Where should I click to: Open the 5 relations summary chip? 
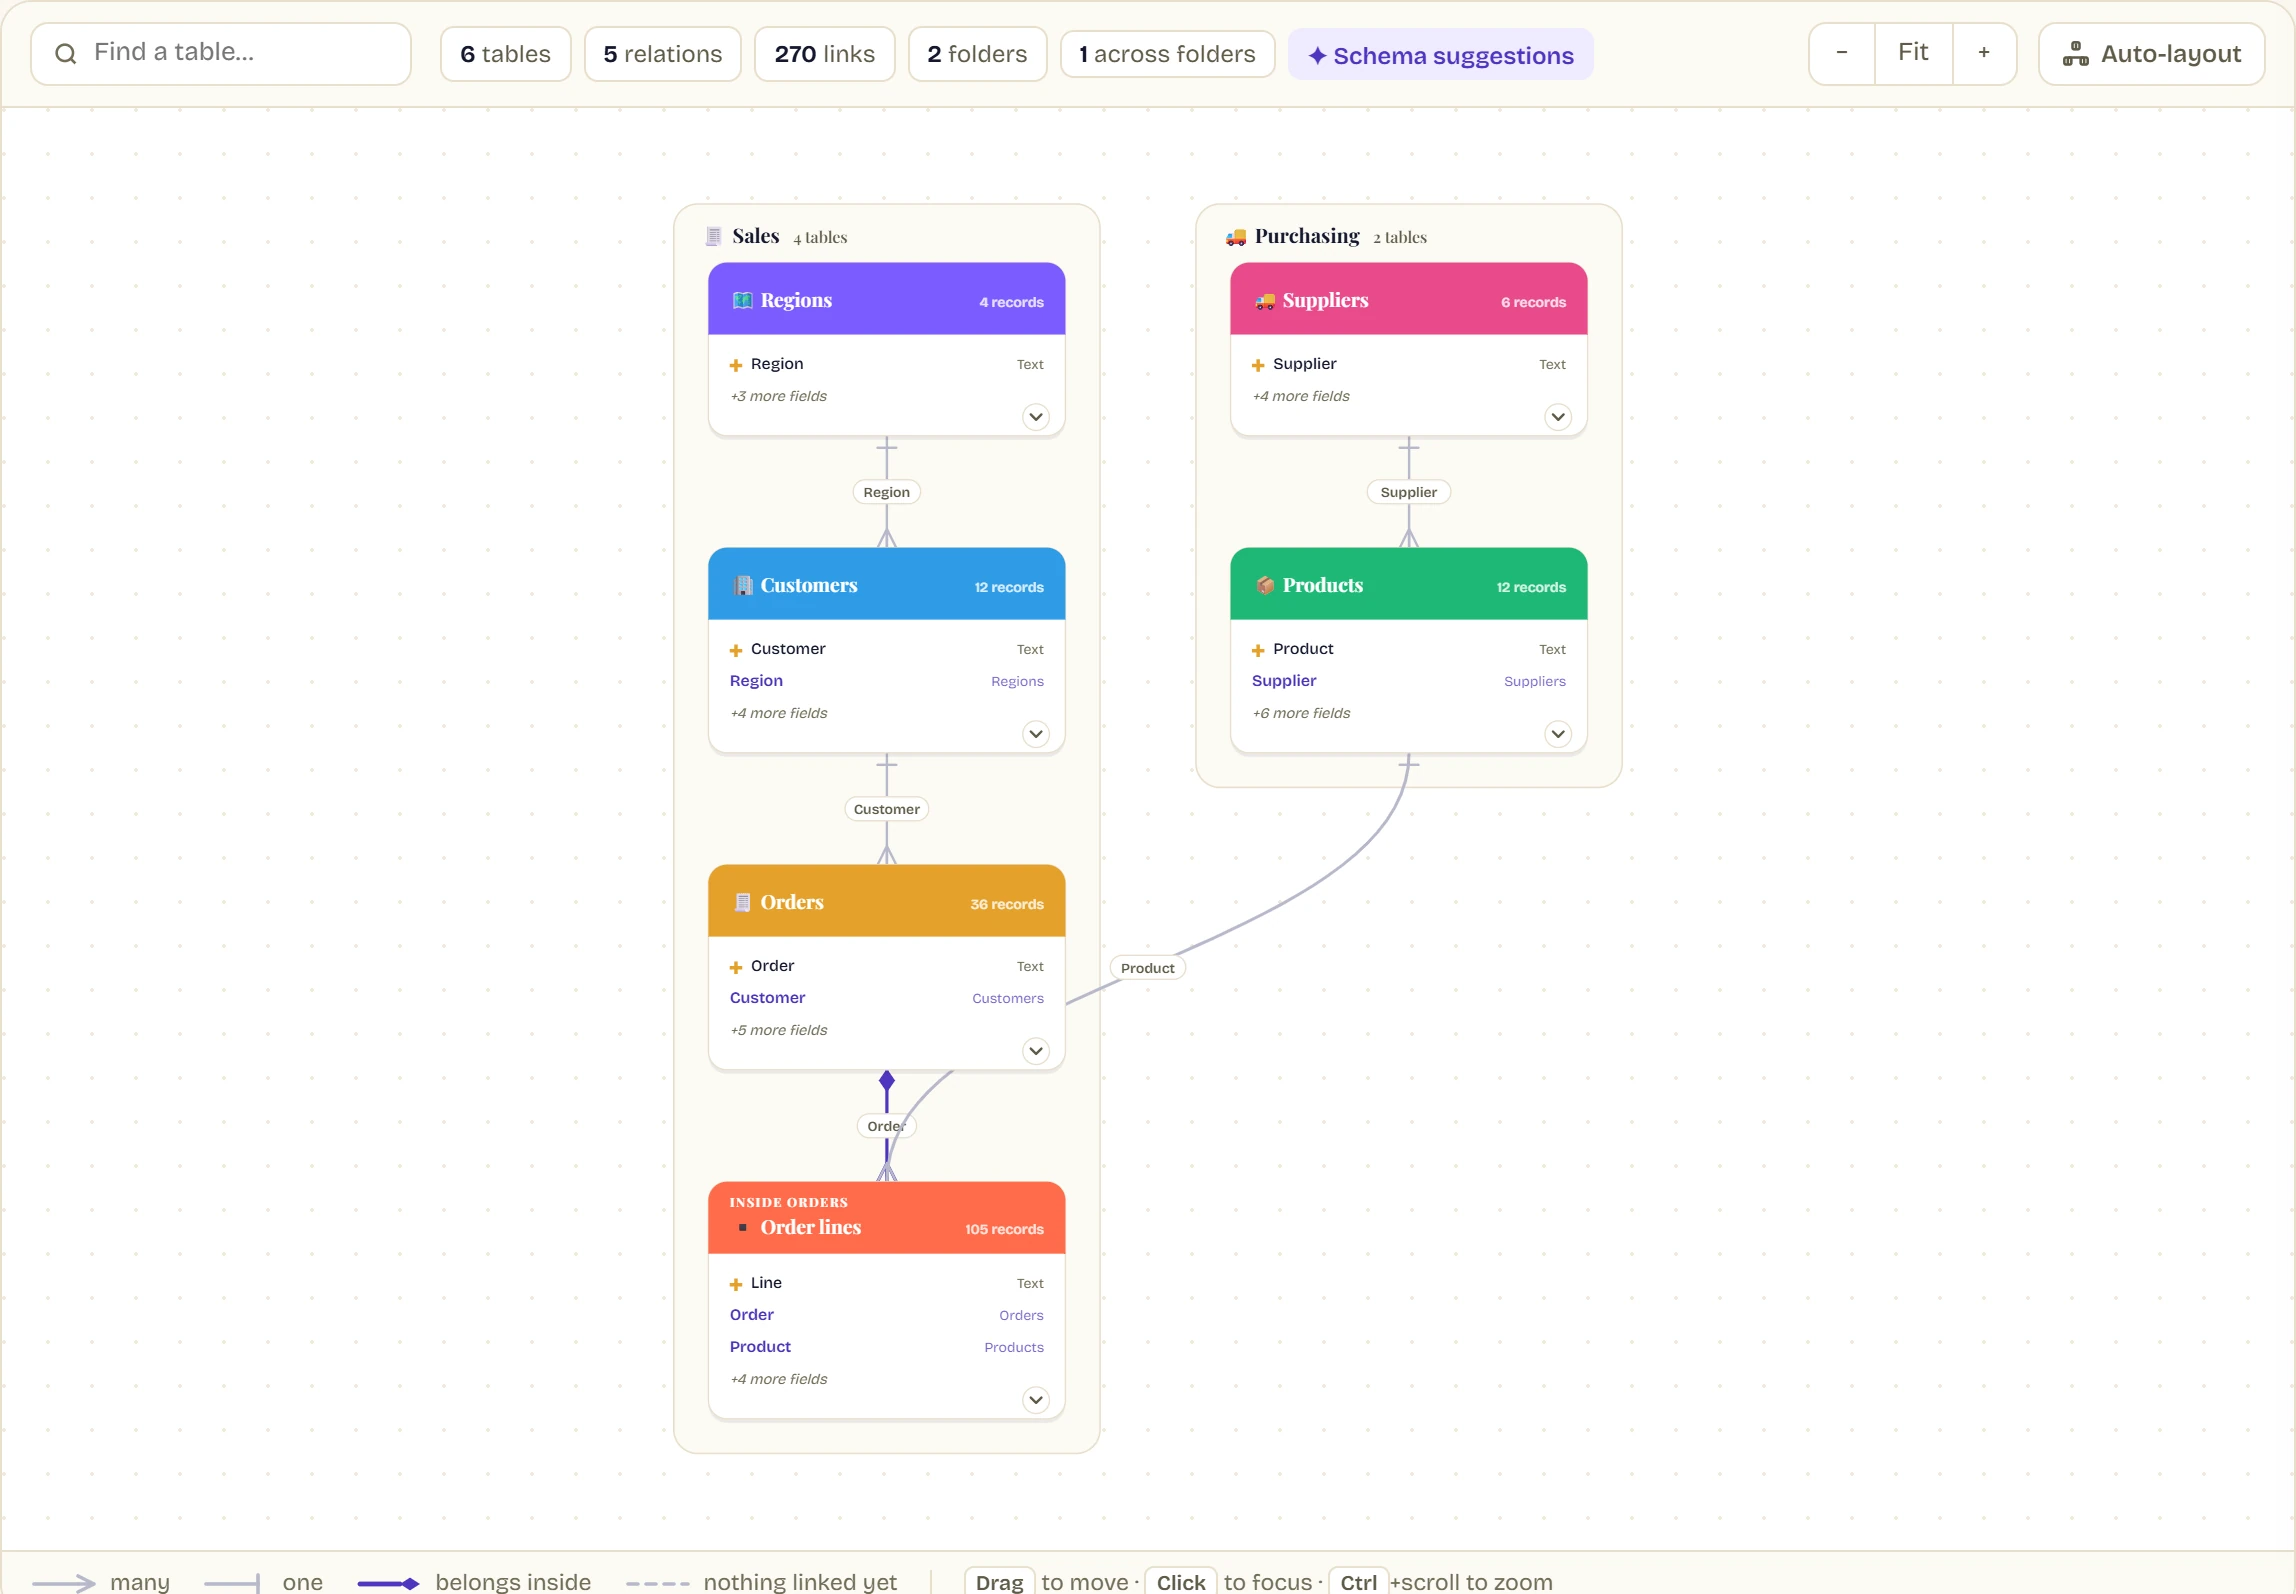tap(663, 54)
